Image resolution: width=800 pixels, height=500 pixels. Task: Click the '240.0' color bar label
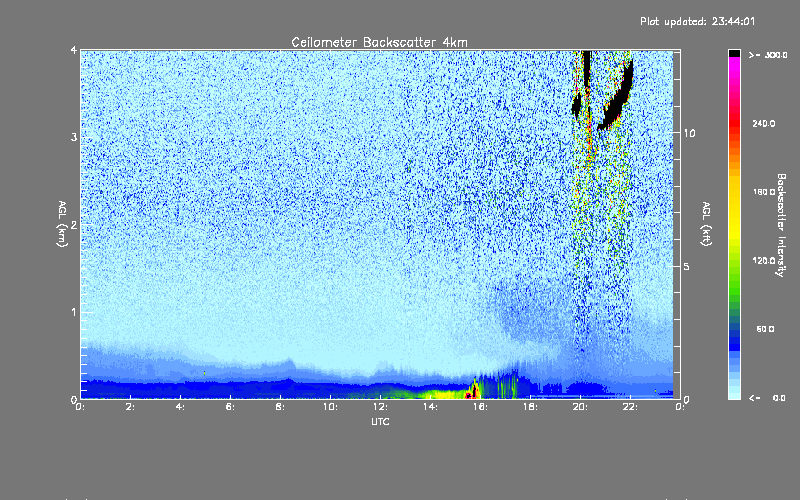[764, 123]
